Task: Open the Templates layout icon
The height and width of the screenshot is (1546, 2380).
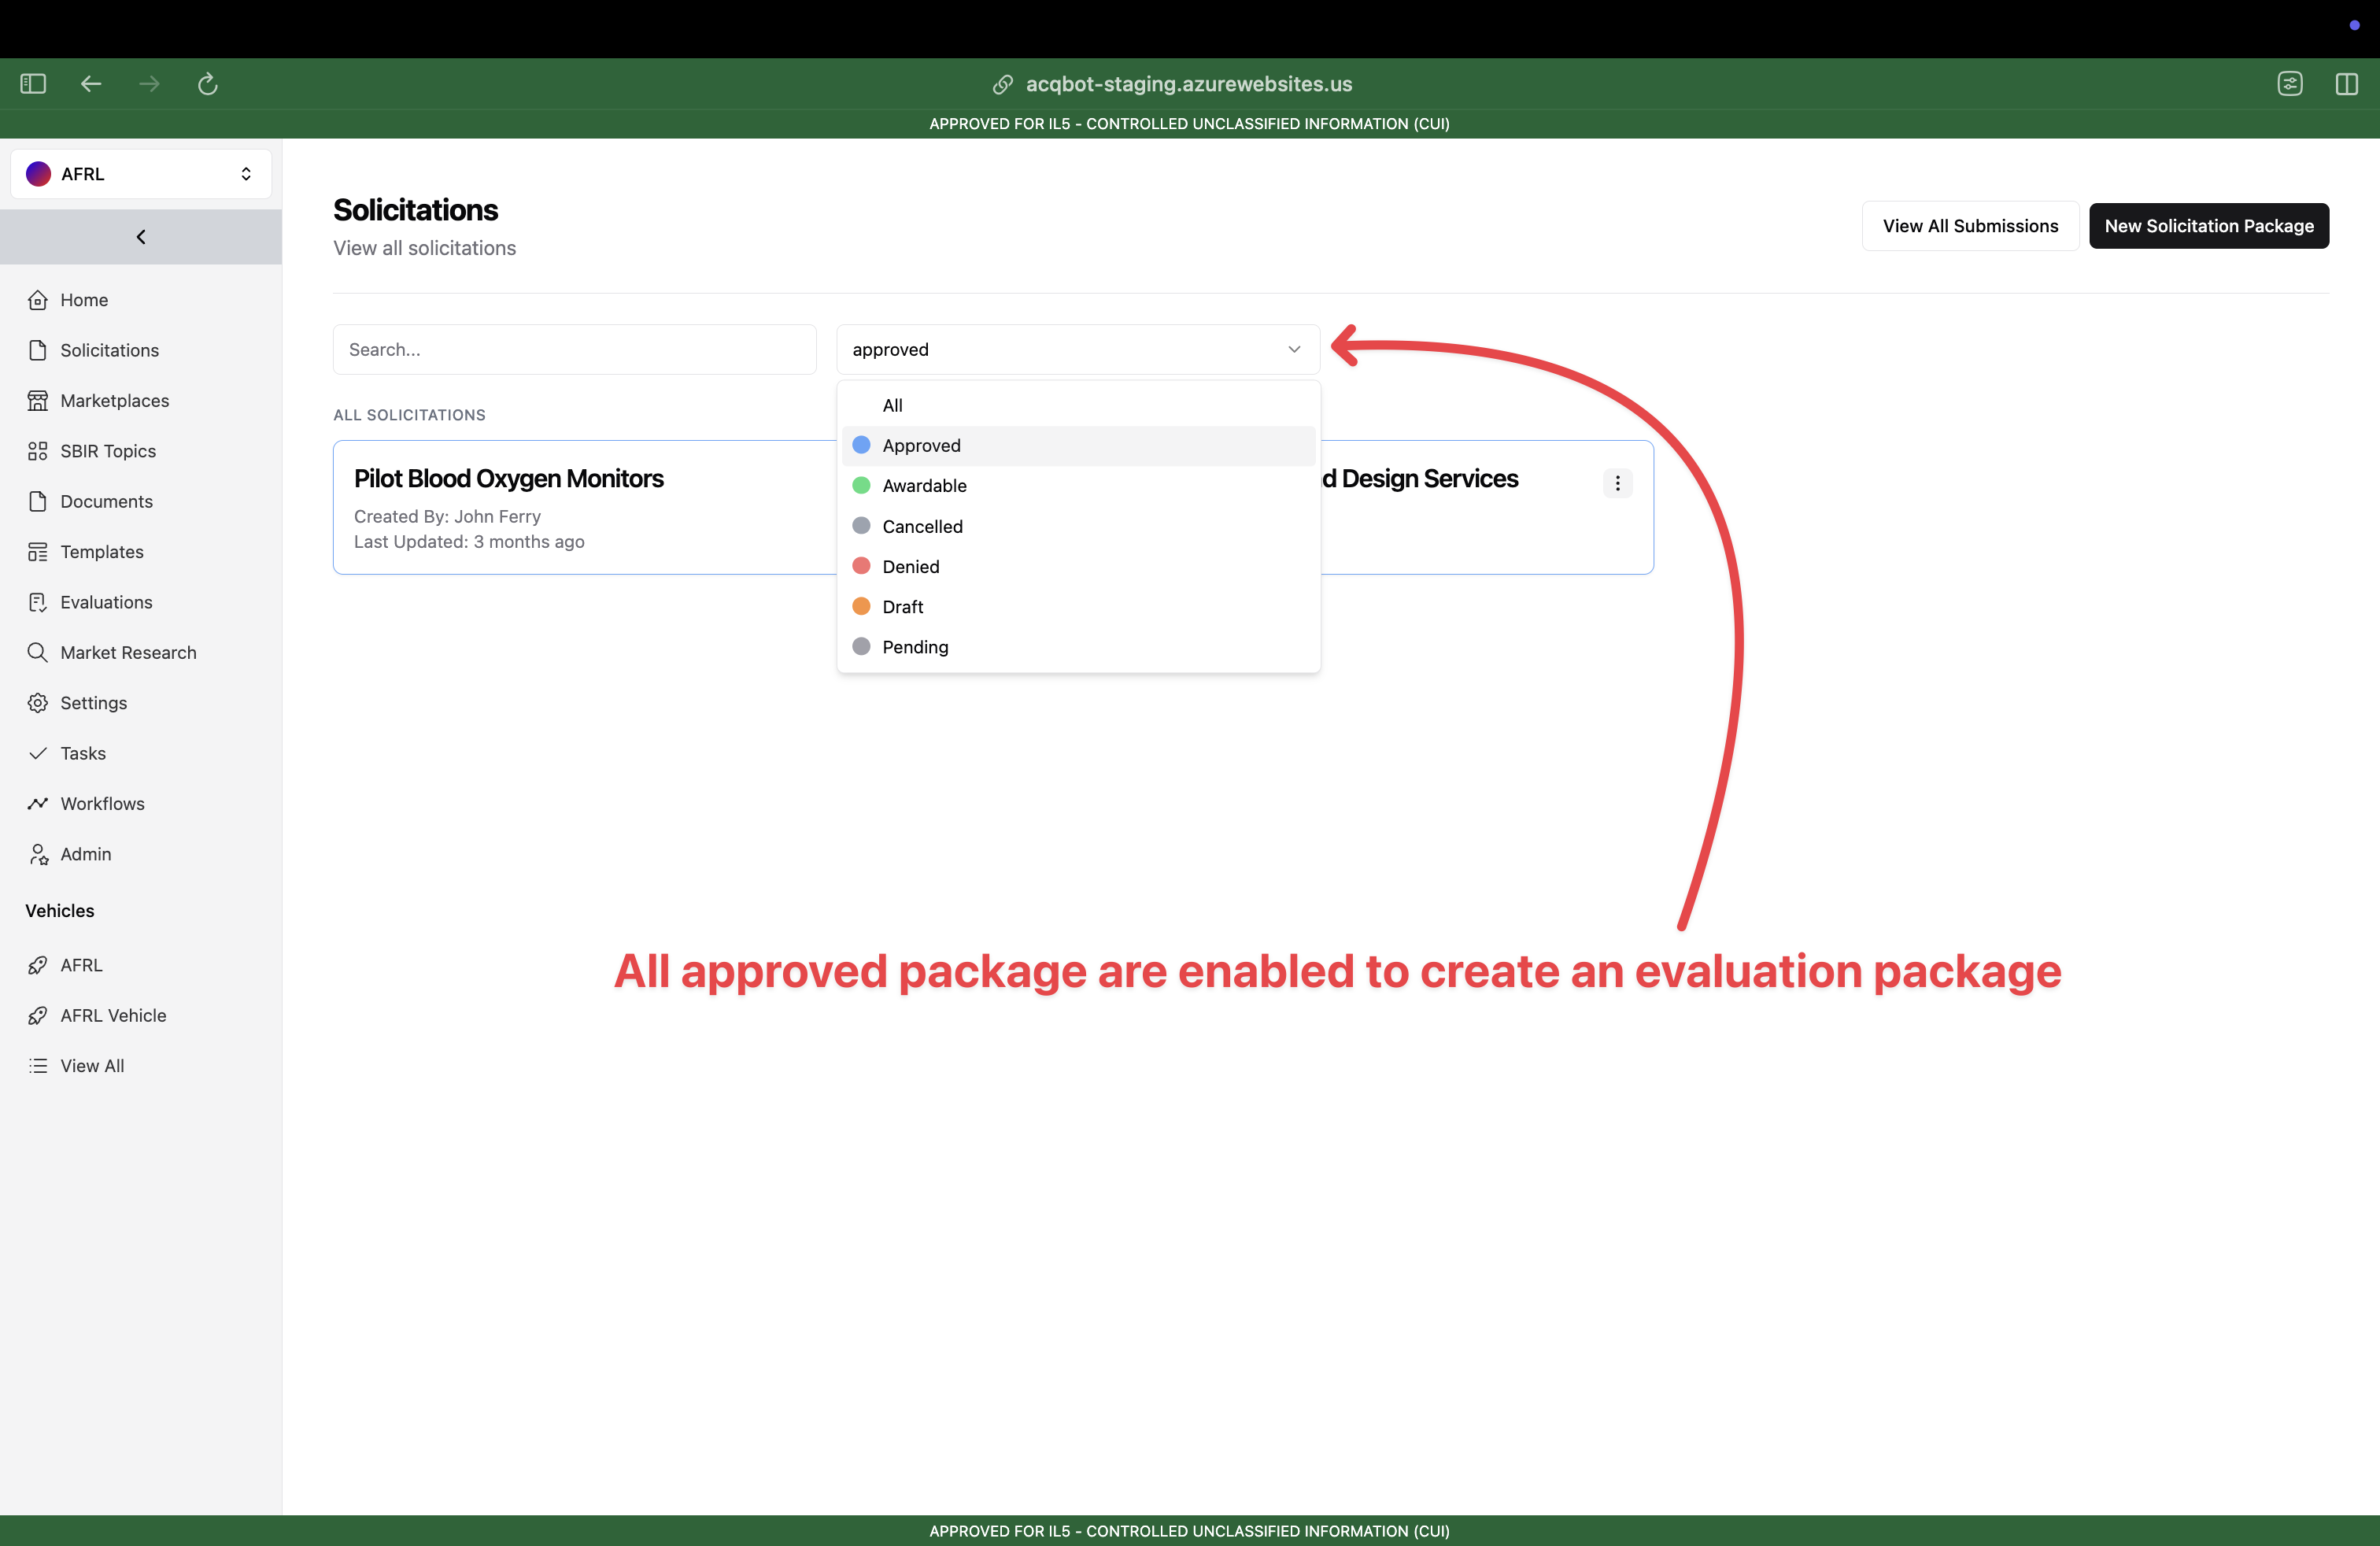Action: pos(38,552)
